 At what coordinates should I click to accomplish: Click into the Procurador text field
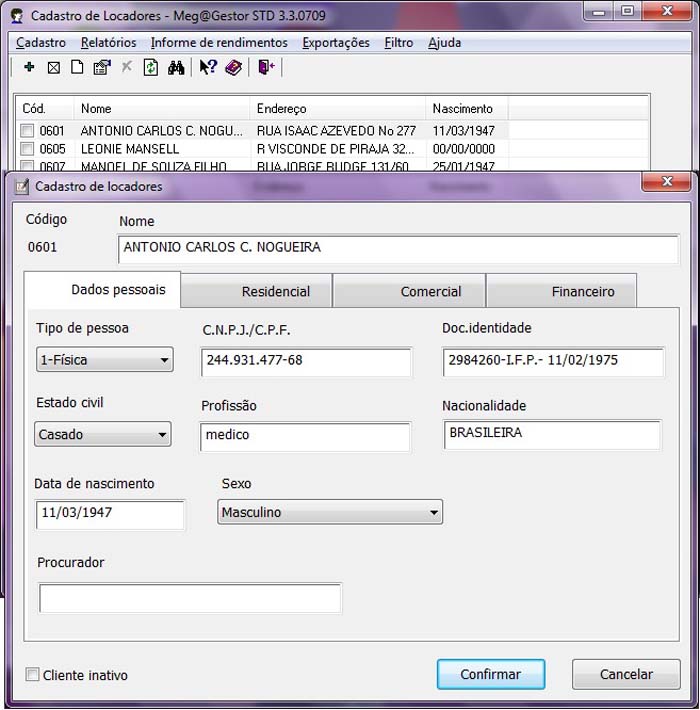point(190,598)
